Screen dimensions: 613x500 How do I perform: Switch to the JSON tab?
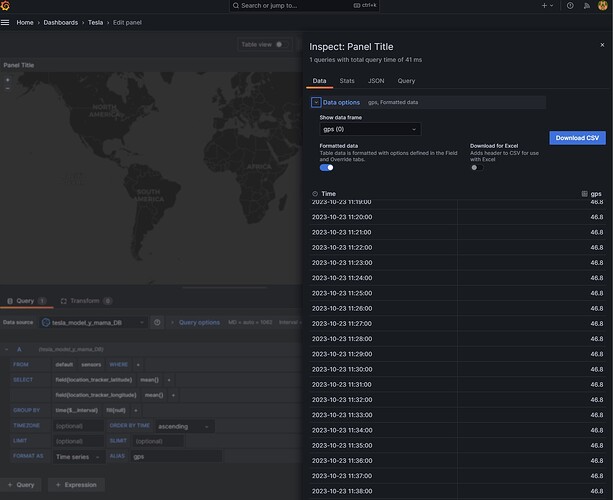click(375, 80)
